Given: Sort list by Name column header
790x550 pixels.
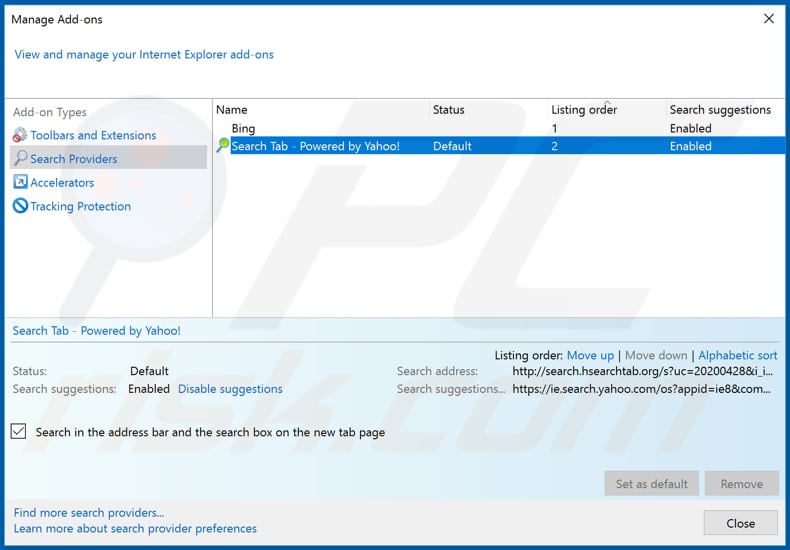Looking at the screenshot, I should click(x=232, y=109).
